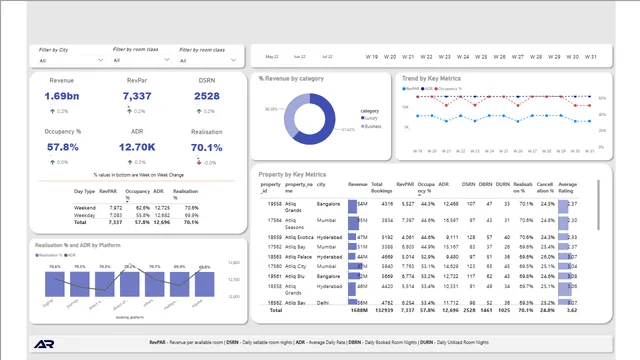The image size is (640, 360).
Task: Click the light Business segment of the donut
Action: [x=289, y=114]
